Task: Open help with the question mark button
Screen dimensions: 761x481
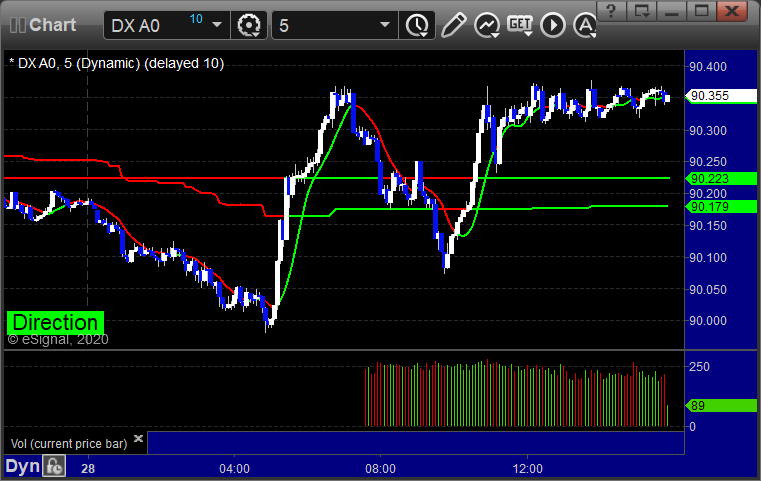Action: tap(611, 11)
